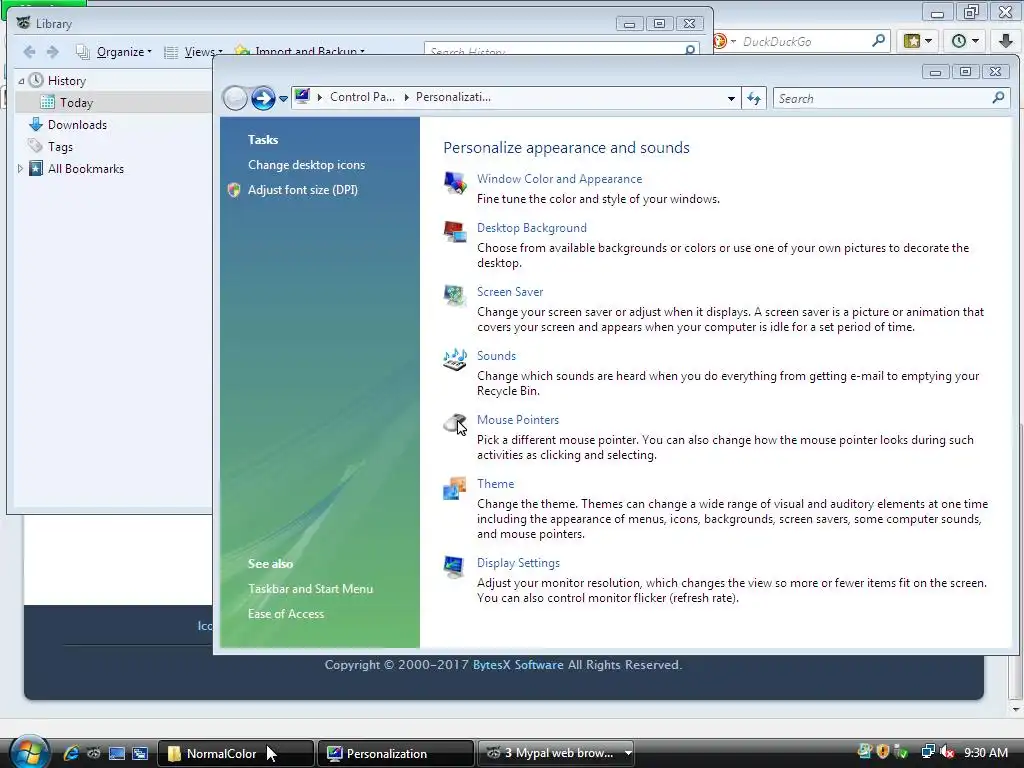Viewport: 1024px width, 768px height.
Task: Launch Mypal raccoon icon in Quick Launch
Action: (x=93, y=753)
